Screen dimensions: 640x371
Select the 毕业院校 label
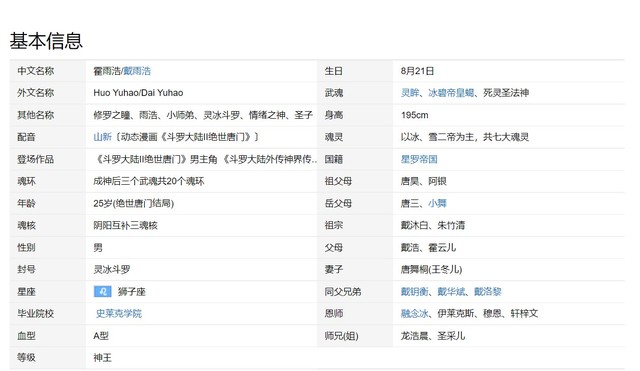(36, 313)
